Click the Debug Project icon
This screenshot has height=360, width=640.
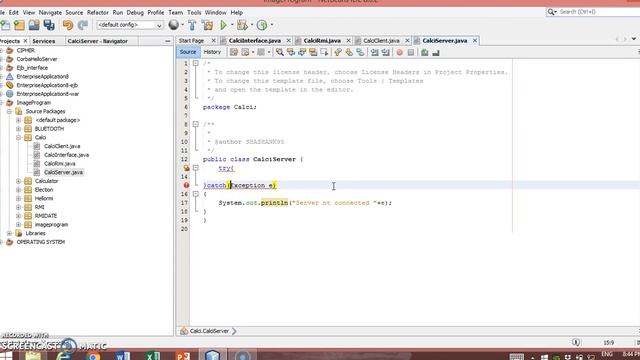(242, 25)
